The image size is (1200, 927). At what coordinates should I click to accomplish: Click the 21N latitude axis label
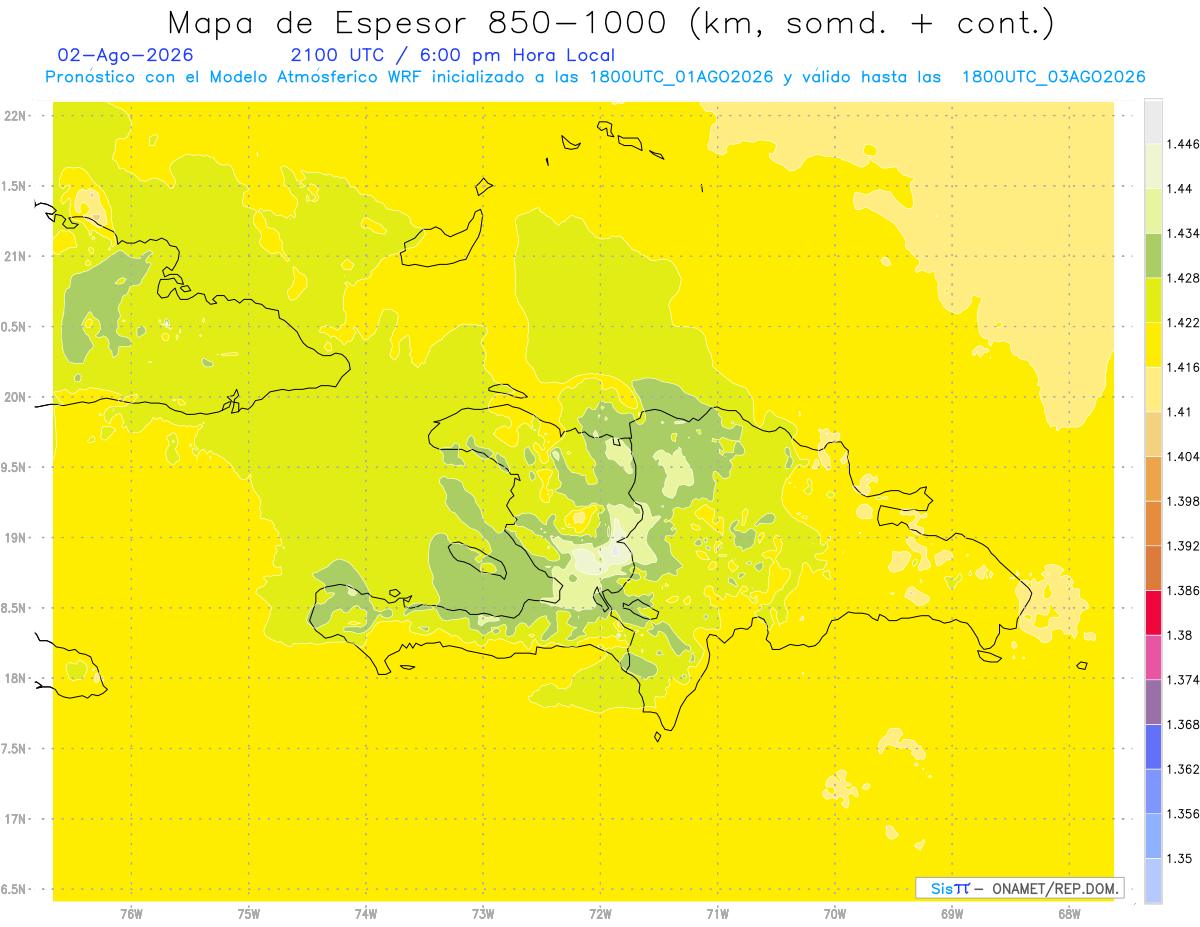(x=16, y=256)
